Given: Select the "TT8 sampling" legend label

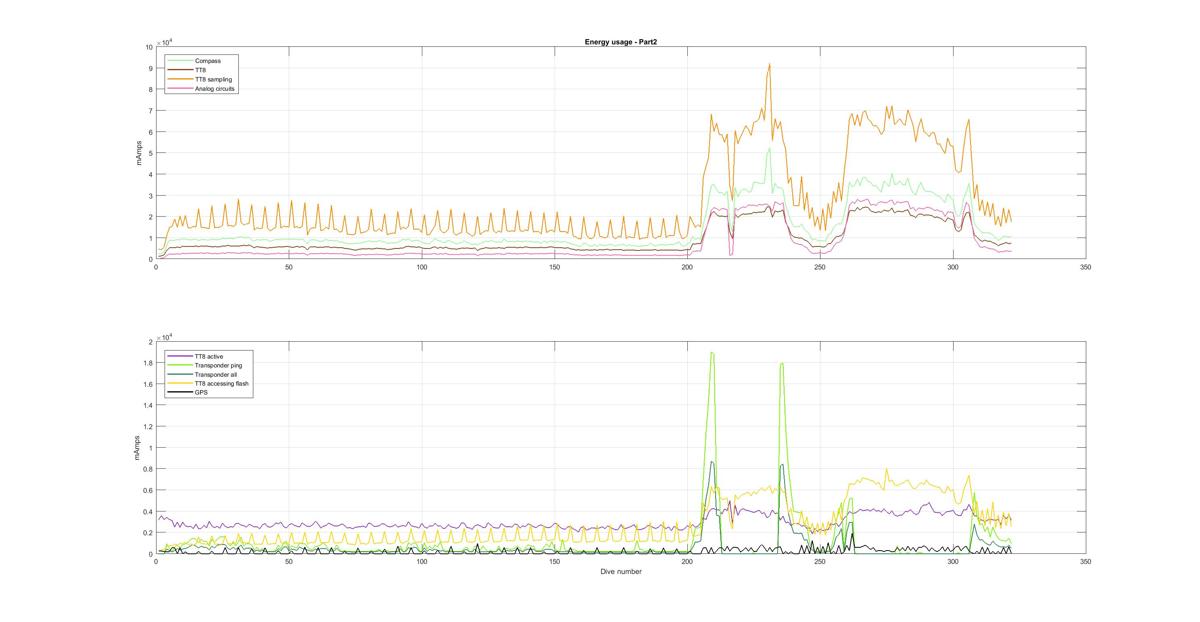Looking at the screenshot, I should point(213,79).
